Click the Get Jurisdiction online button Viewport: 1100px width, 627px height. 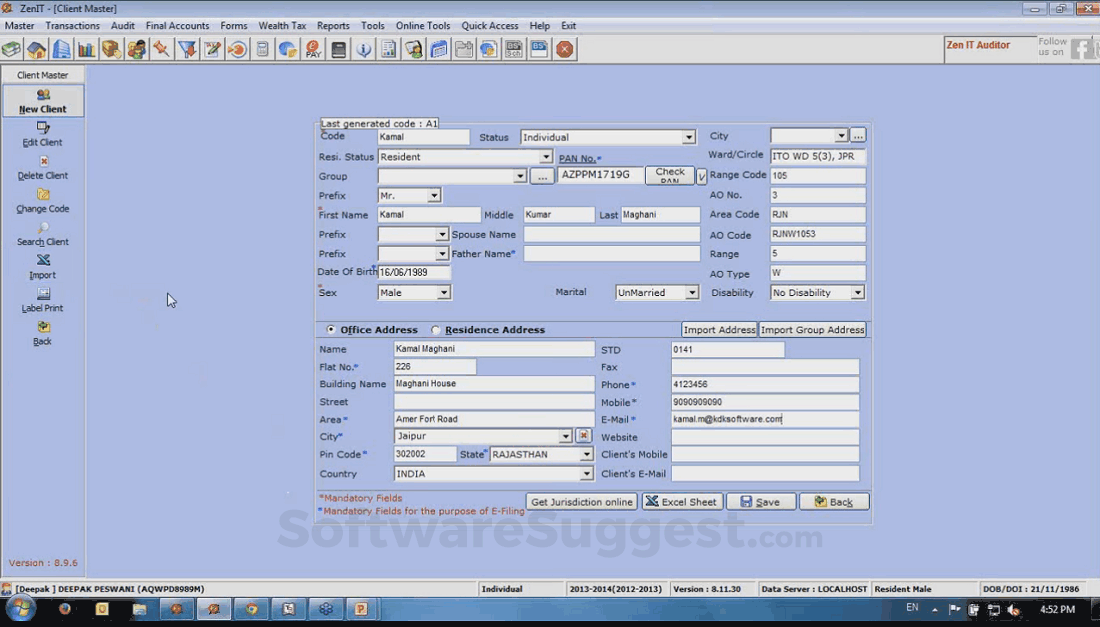tap(581, 502)
